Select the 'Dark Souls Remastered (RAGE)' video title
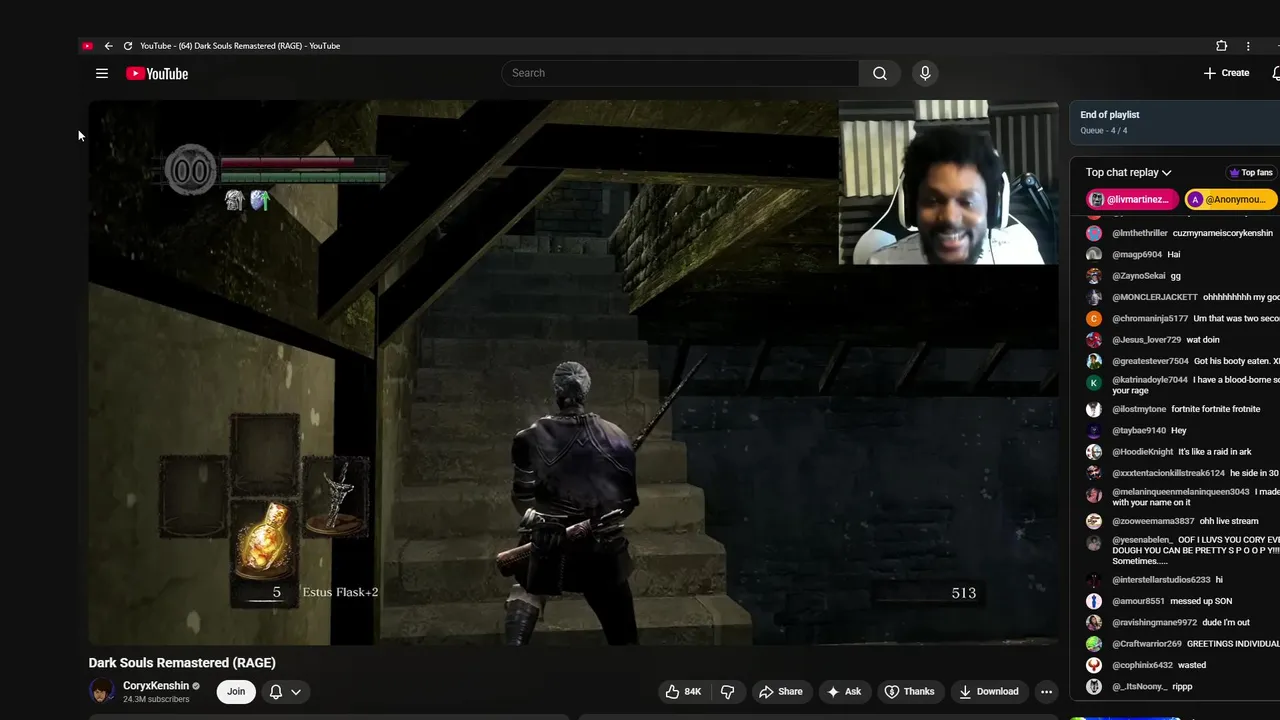 (x=182, y=663)
